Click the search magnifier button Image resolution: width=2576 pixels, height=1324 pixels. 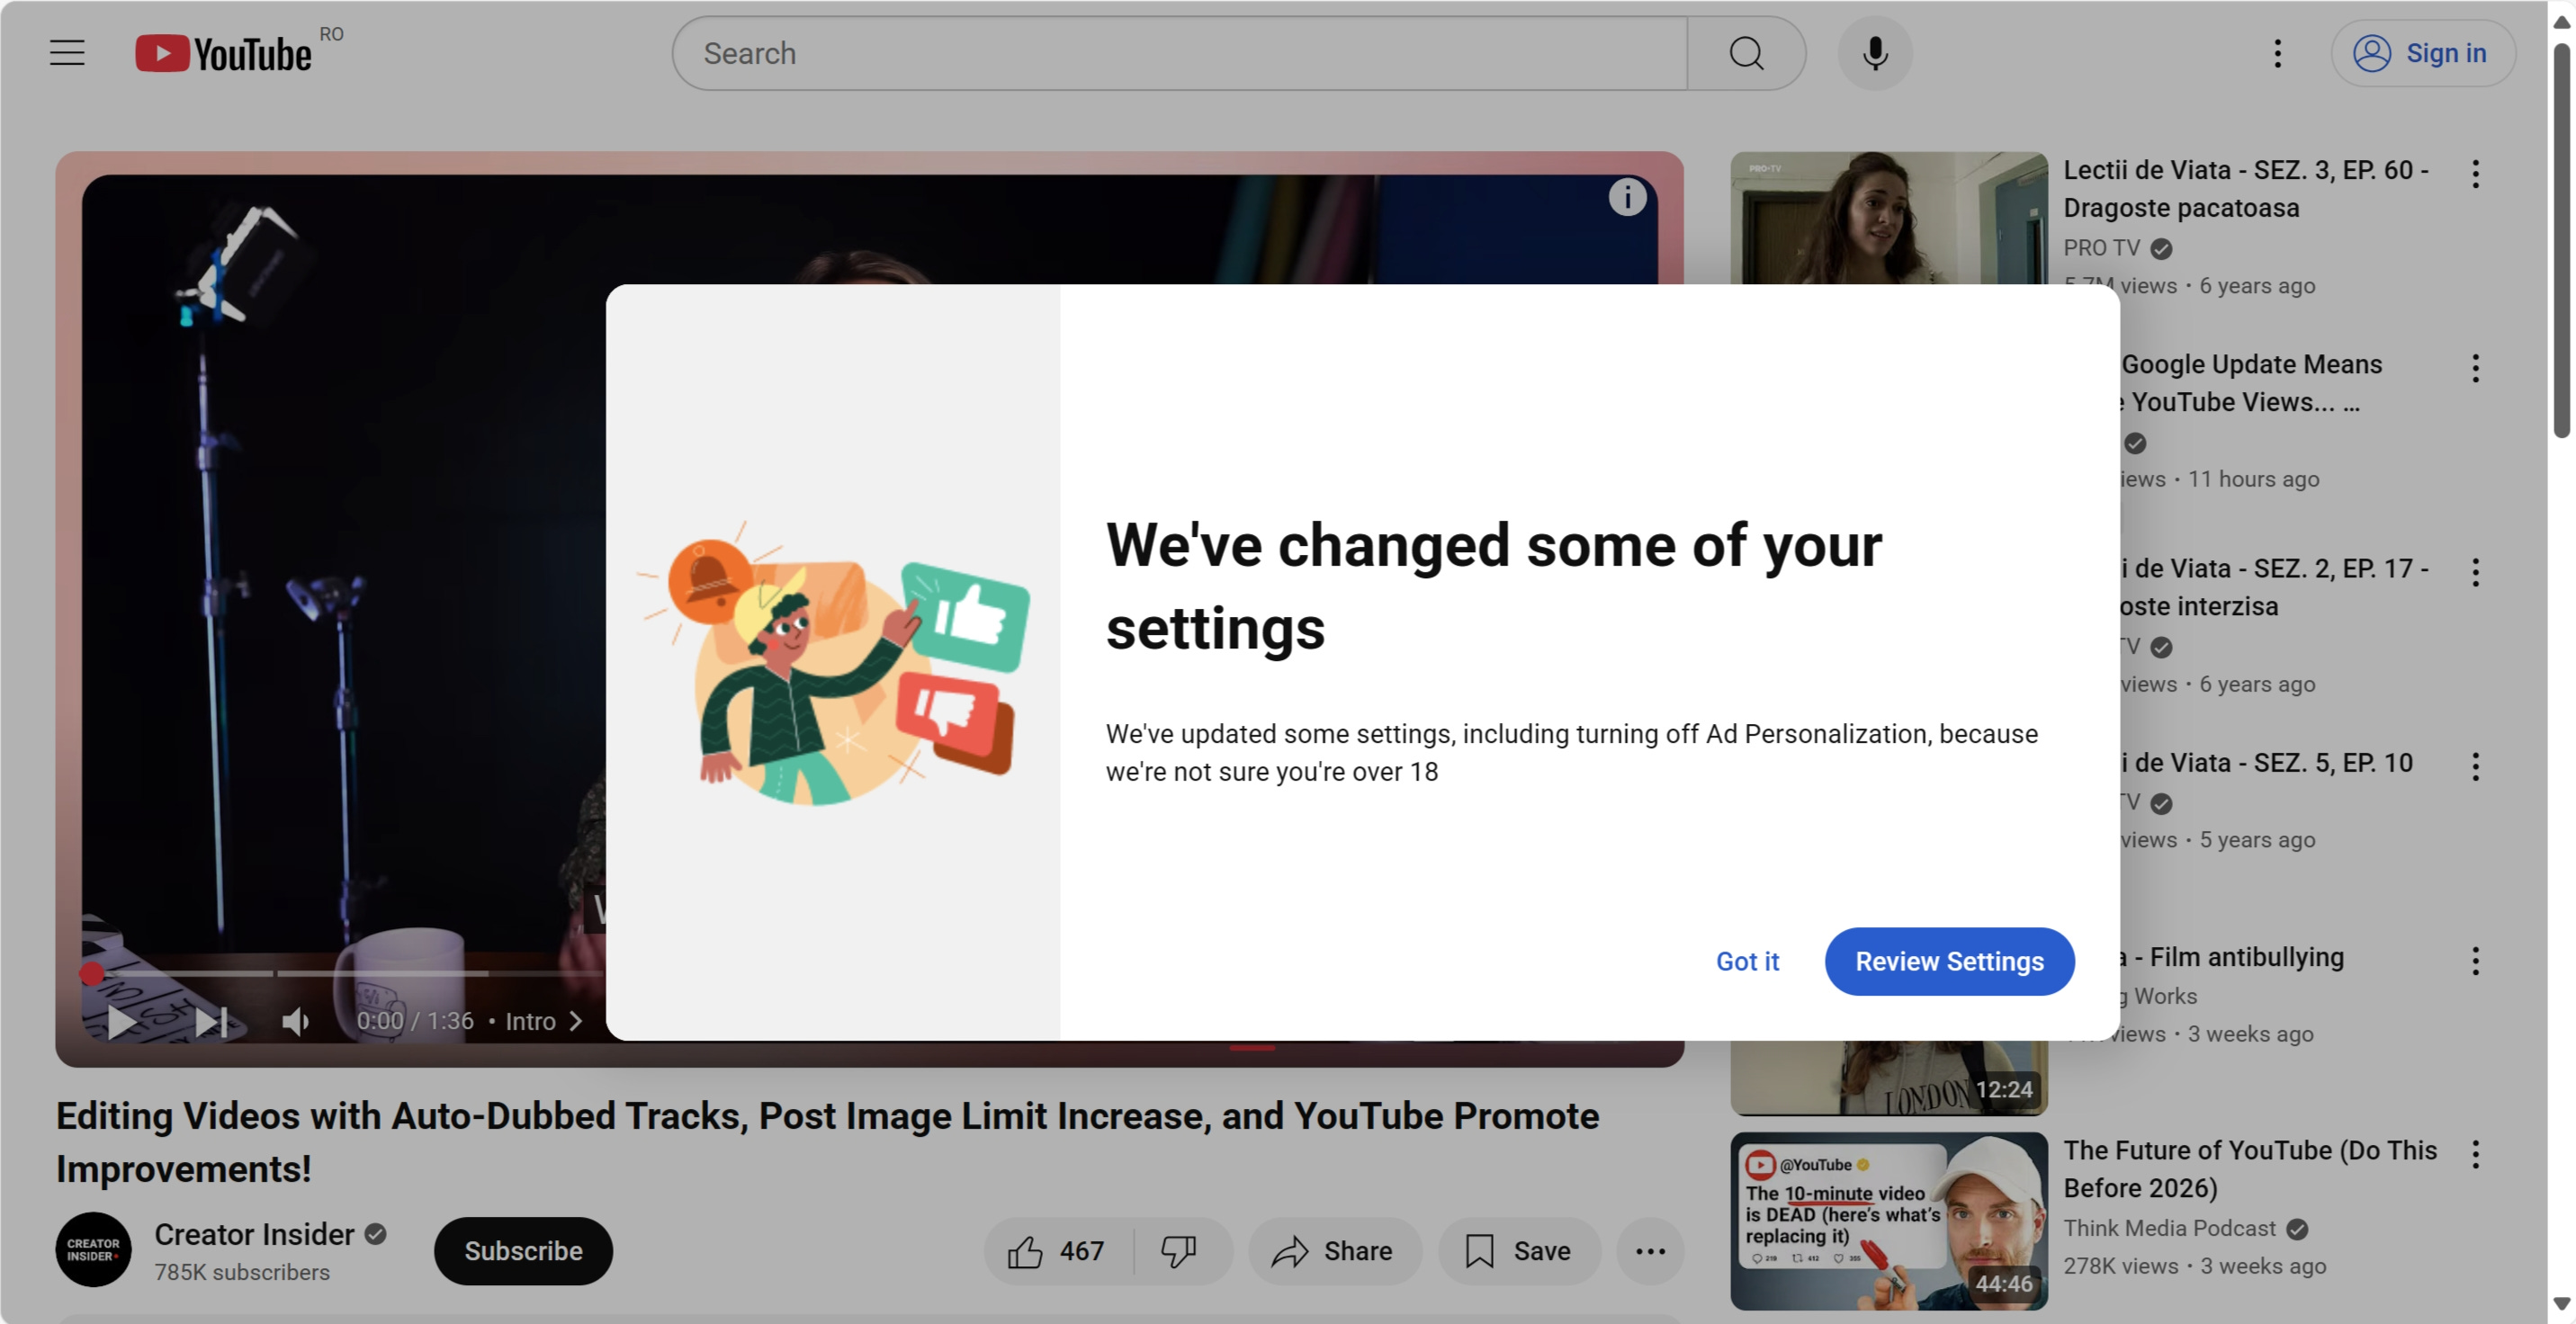(x=1746, y=53)
